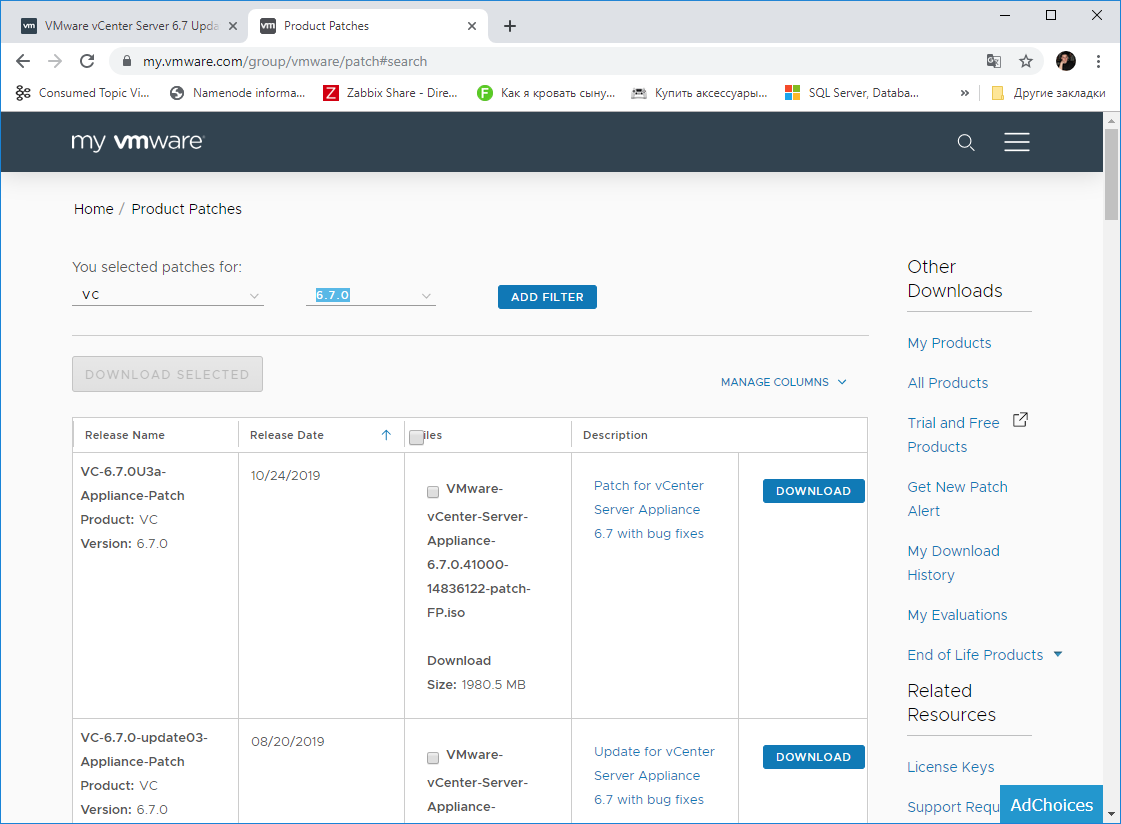Image resolution: width=1121 pixels, height=824 pixels.
Task: Open SQL Server, Databa... bookmark
Action: [x=851, y=93]
